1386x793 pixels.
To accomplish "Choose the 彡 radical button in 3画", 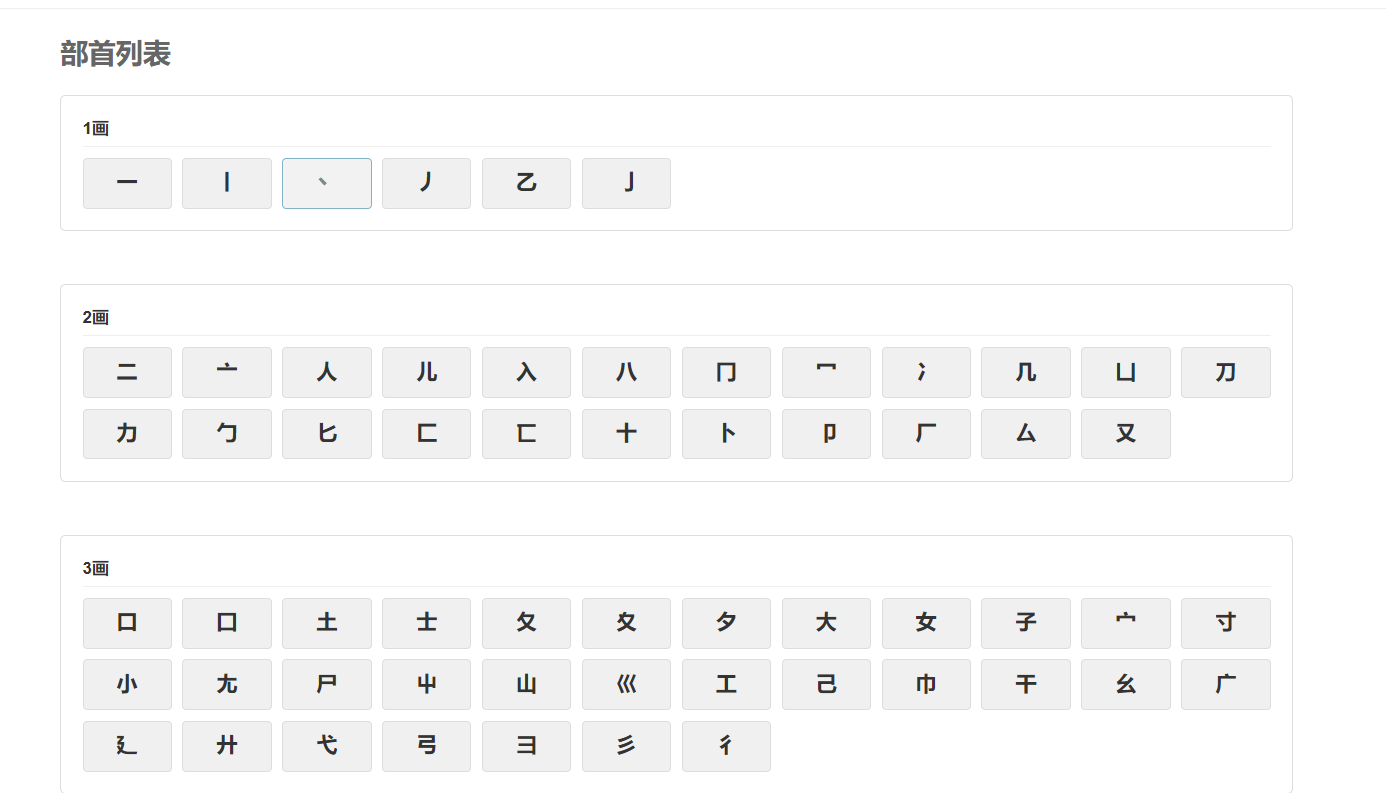I will (x=626, y=746).
